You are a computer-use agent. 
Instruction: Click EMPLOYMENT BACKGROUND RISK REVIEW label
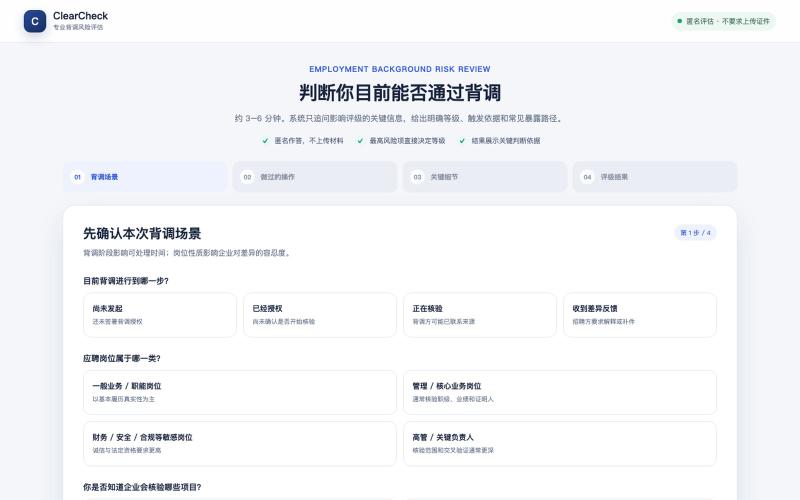click(400, 69)
